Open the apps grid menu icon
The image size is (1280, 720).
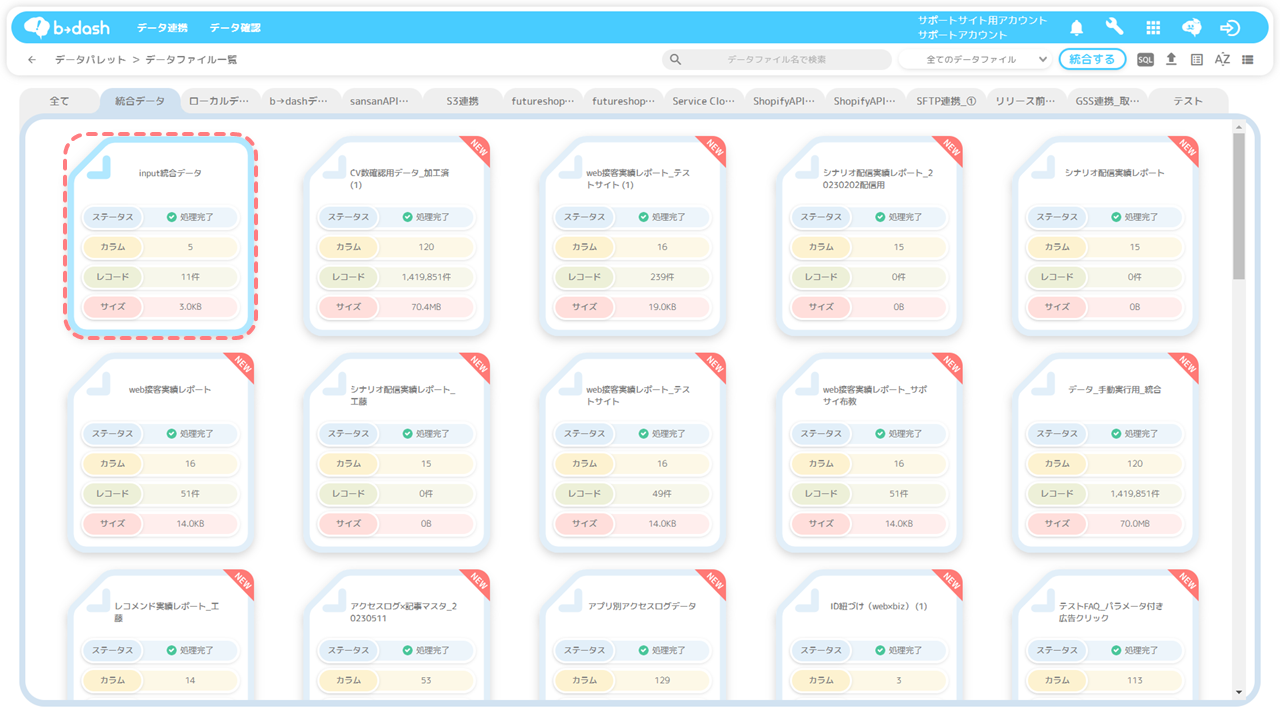[1153, 28]
